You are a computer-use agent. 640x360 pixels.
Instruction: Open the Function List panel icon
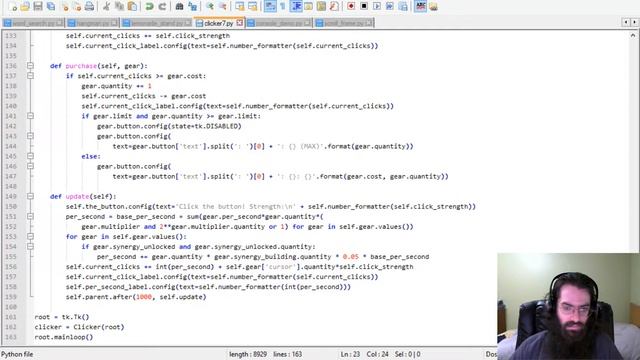(334, 7)
